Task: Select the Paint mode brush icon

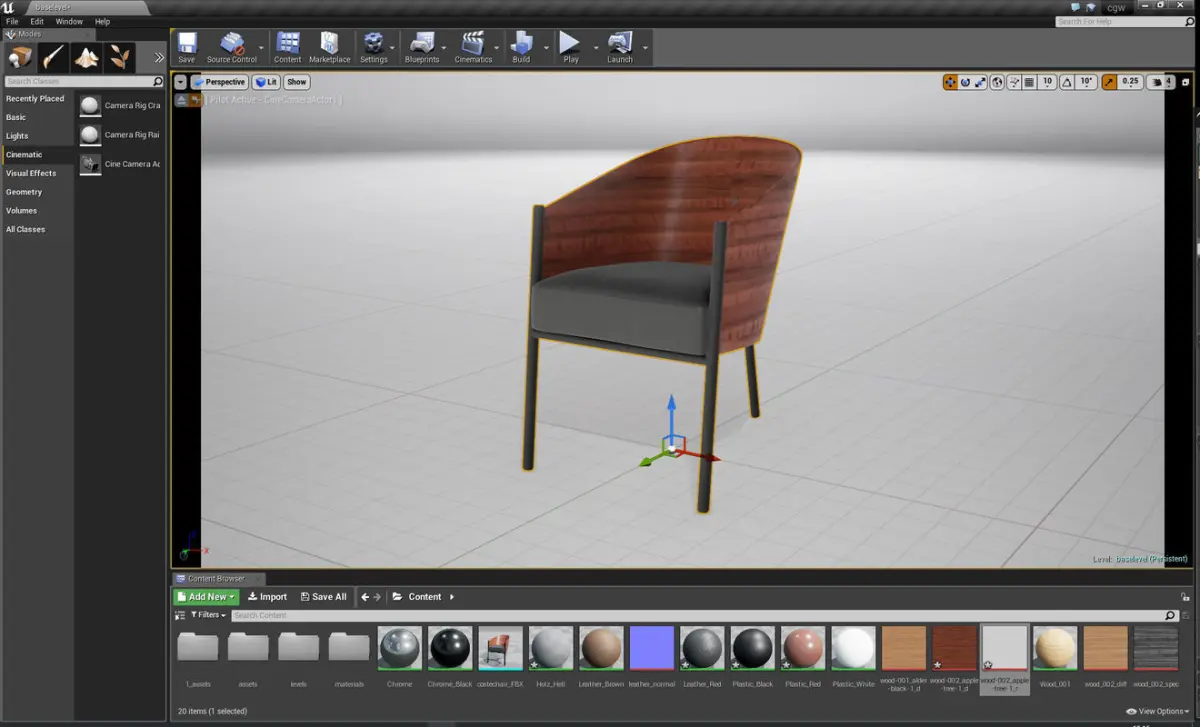Action: tap(54, 57)
